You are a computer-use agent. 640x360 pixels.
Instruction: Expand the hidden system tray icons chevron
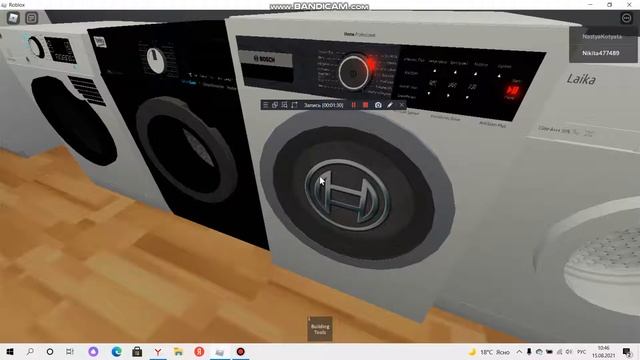click(x=519, y=352)
